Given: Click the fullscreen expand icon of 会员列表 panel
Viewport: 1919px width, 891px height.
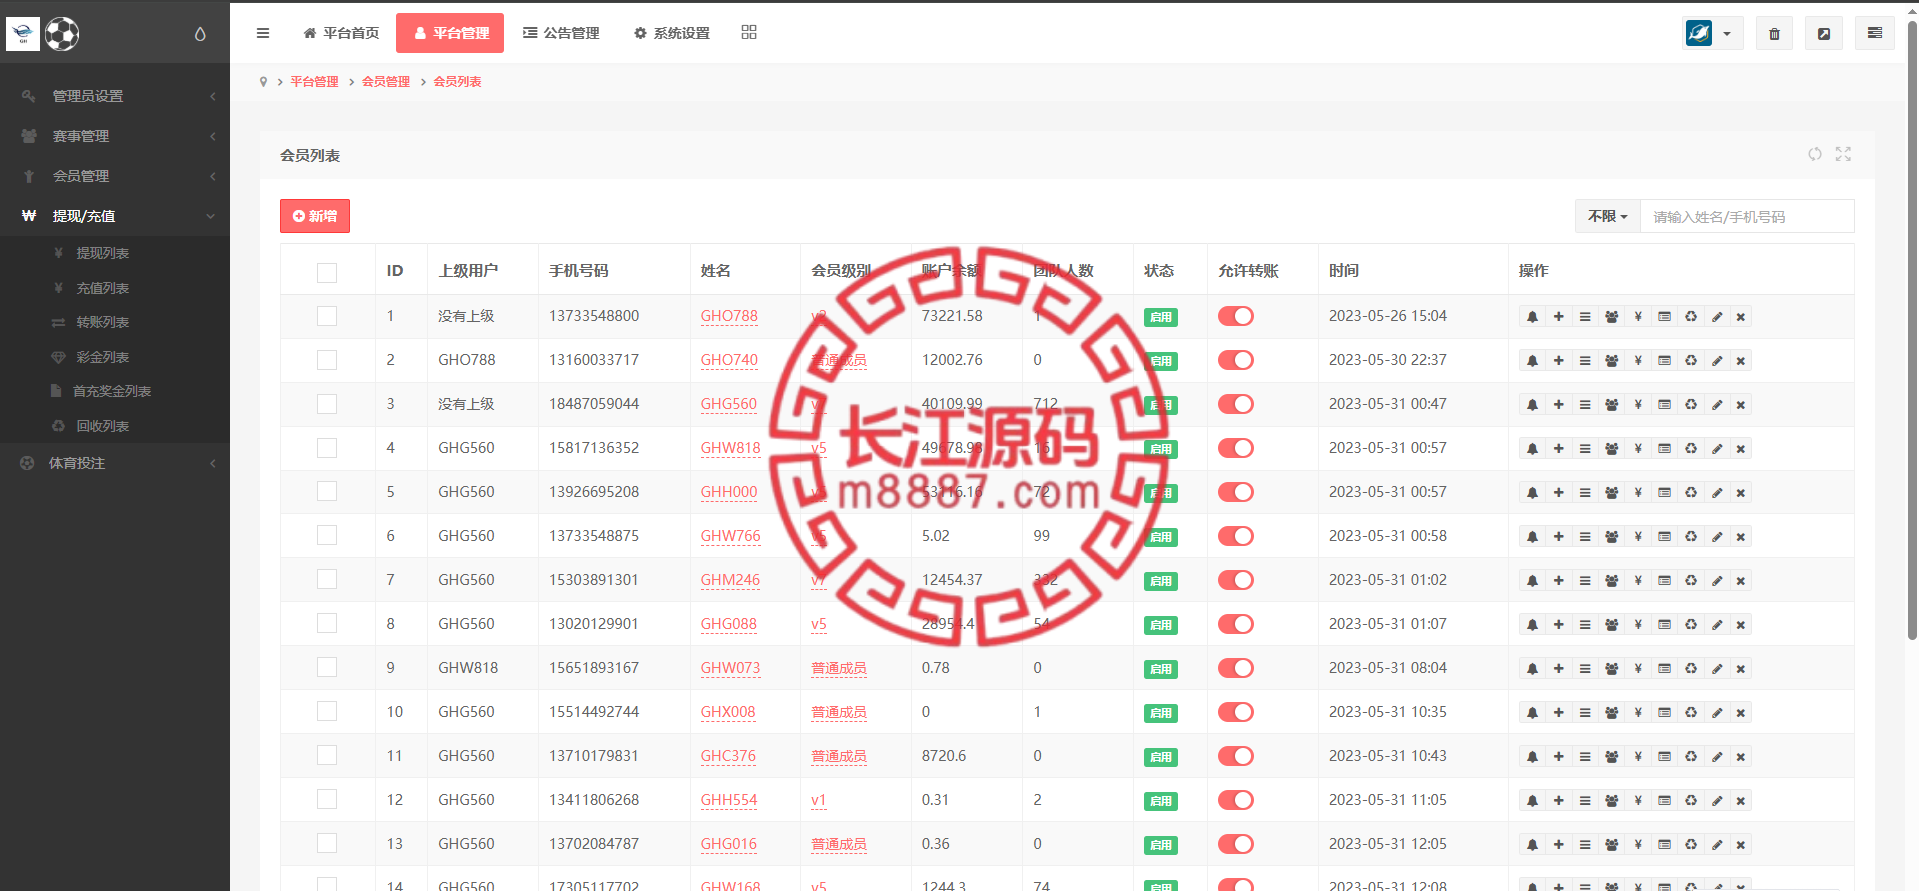Looking at the screenshot, I should pyautogui.click(x=1843, y=154).
